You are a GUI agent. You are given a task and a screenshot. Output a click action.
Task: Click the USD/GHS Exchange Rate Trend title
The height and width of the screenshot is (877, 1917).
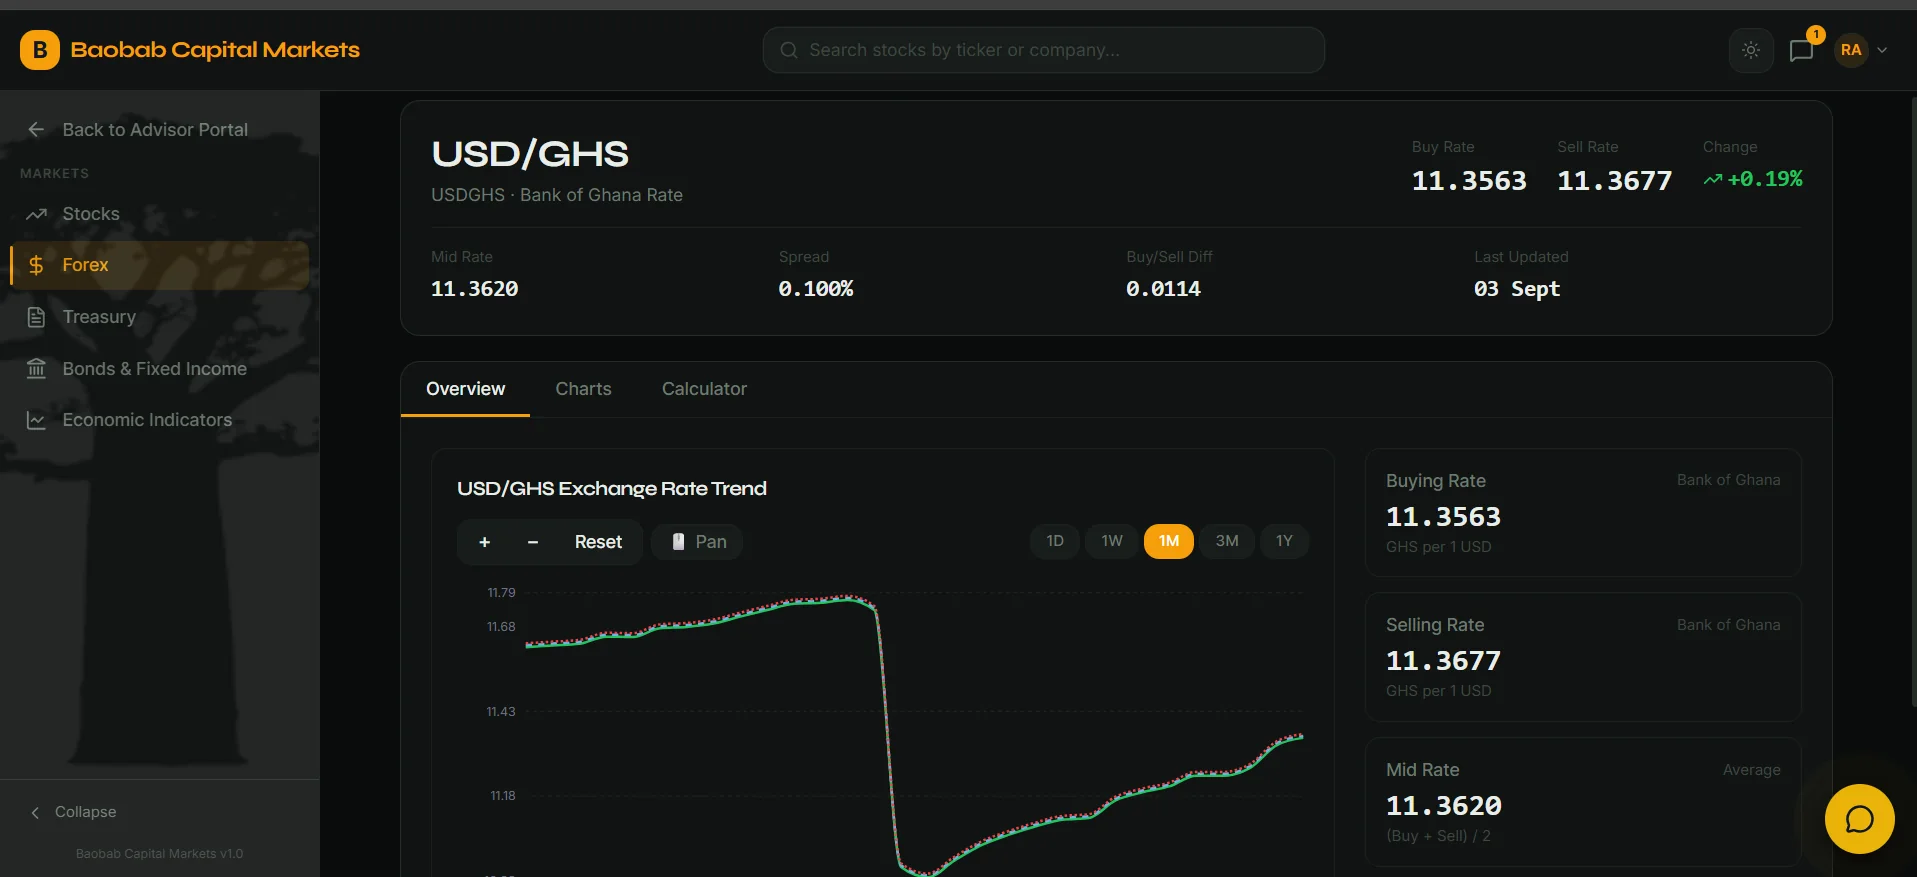click(612, 488)
